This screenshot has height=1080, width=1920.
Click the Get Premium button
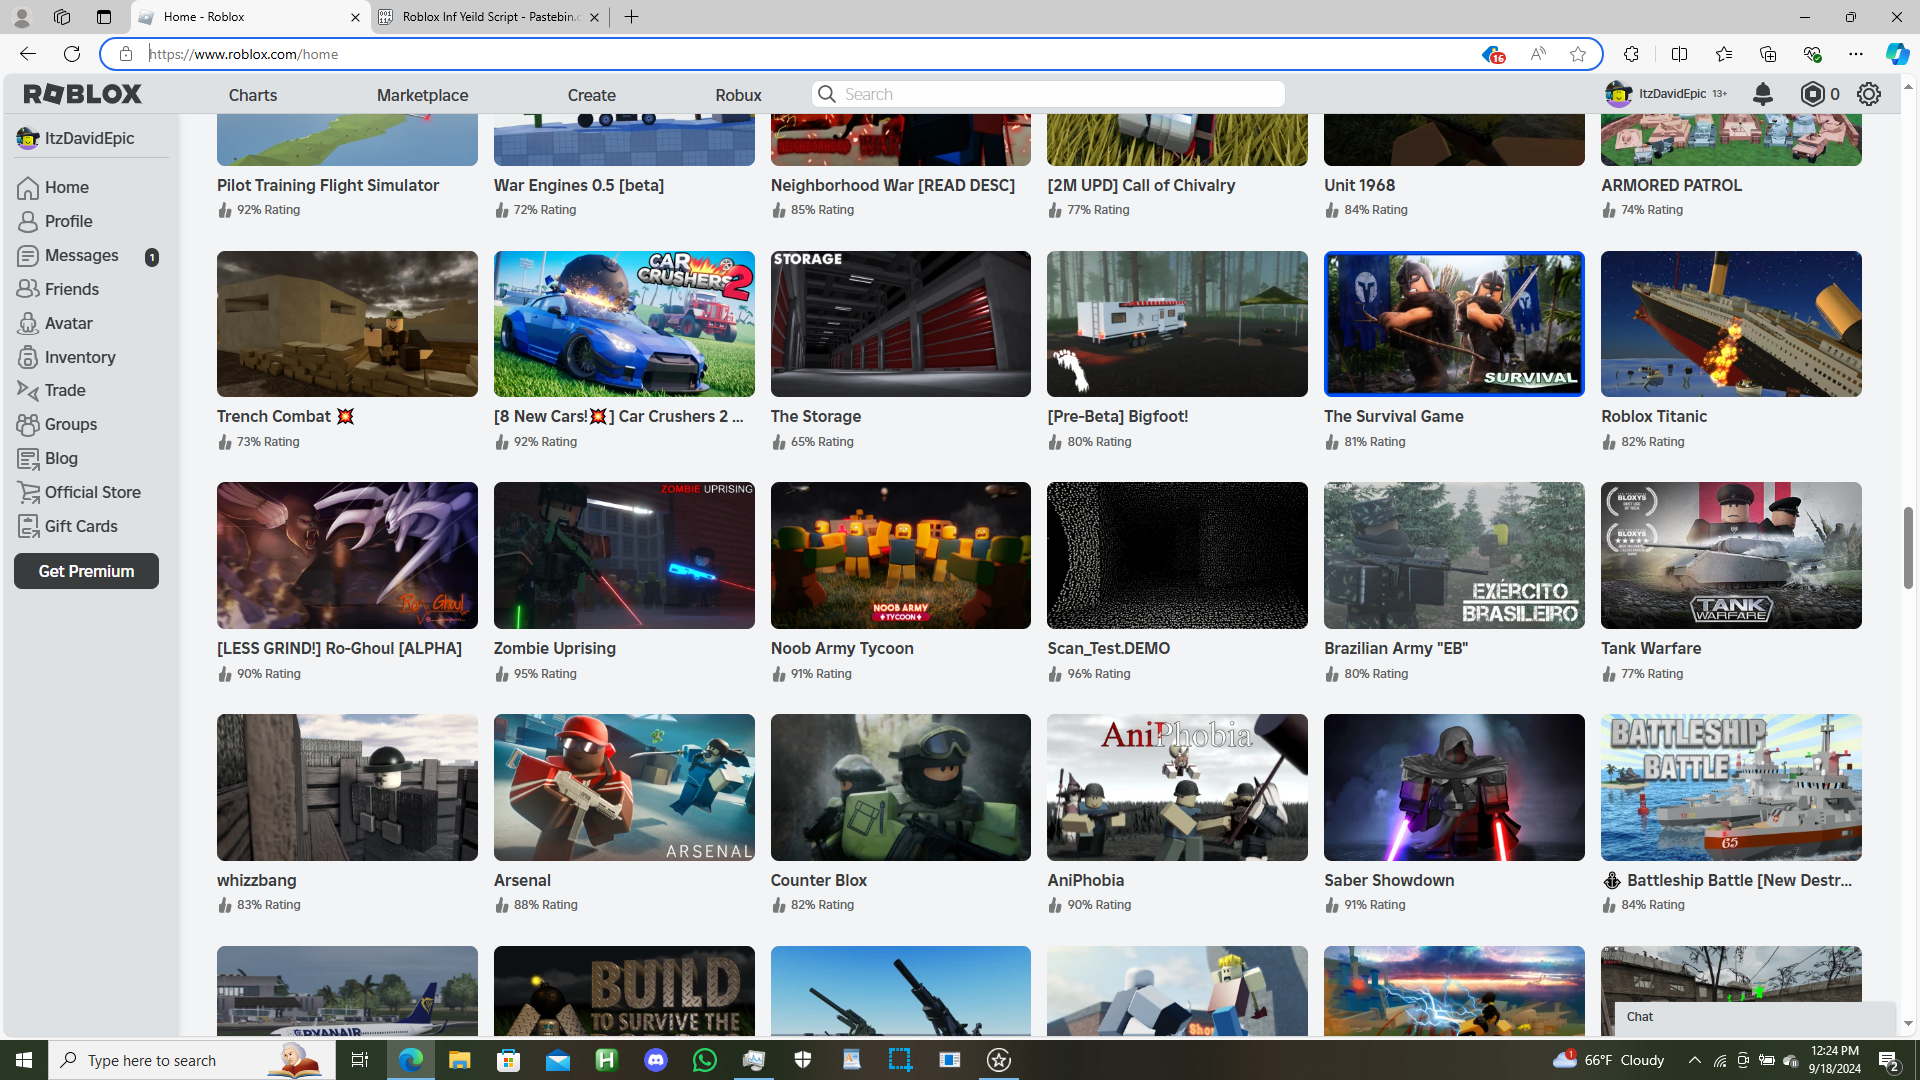(86, 571)
